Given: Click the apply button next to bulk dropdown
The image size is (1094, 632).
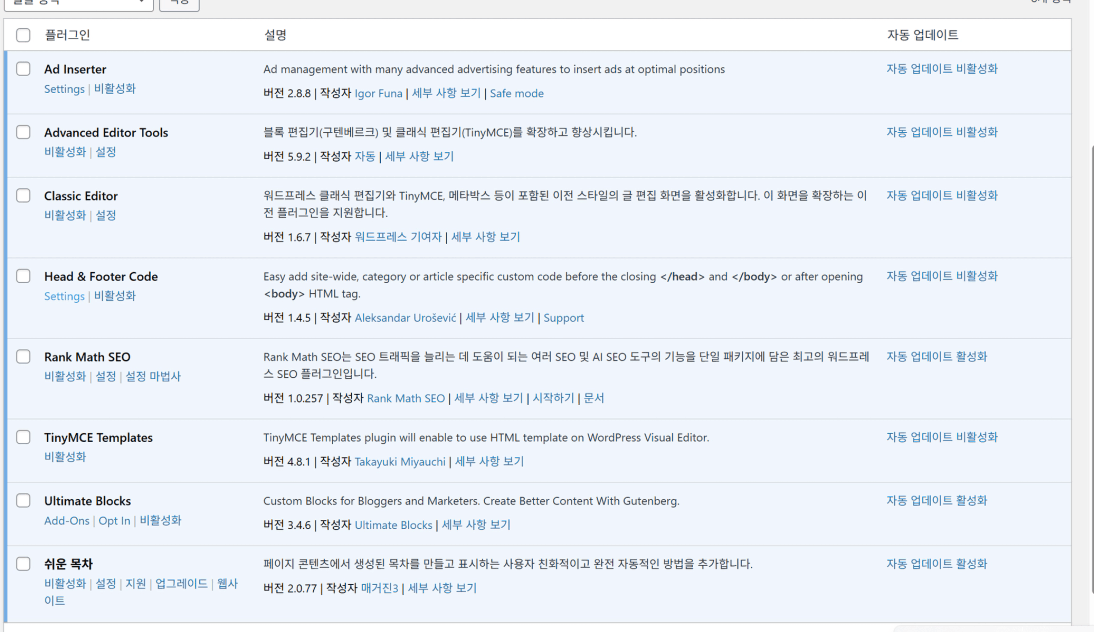Looking at the screenshot, I should tap(179, 3).
